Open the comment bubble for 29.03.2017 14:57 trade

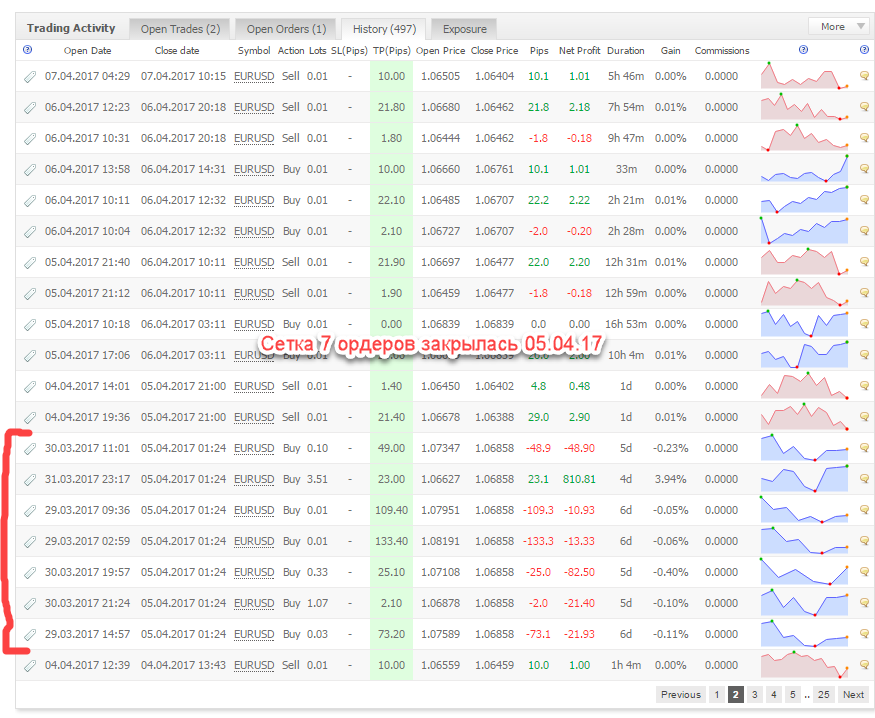point(864,633)
